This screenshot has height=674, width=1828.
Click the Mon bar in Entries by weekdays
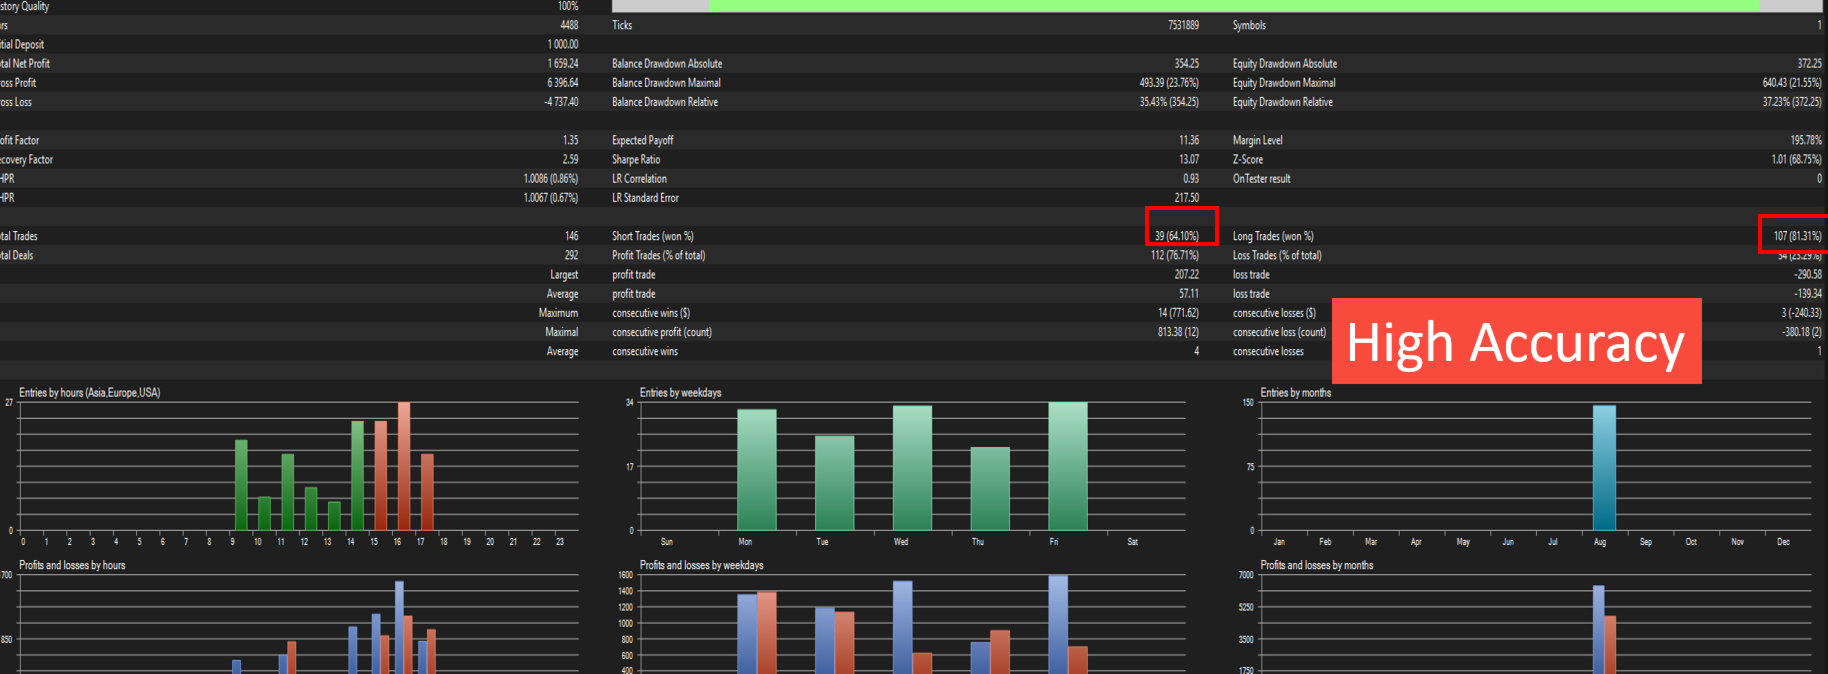tap(757, 470)
